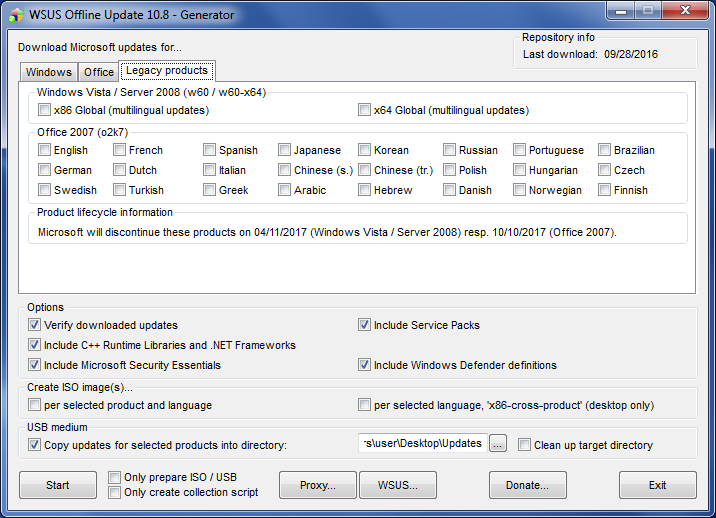Enable ISO per selected product and language
The image size is (716, 518).
pyautogui.click(x=34, y=405)
